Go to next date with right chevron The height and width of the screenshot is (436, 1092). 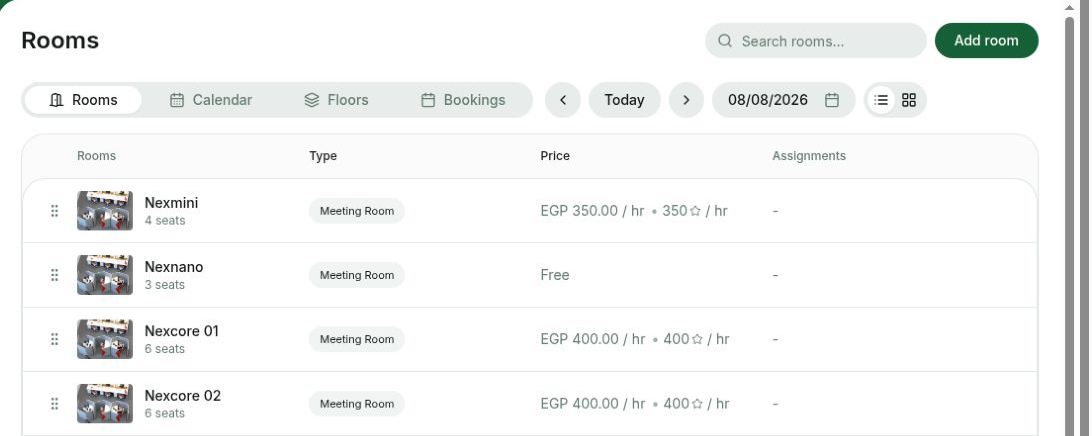(686, 100)
